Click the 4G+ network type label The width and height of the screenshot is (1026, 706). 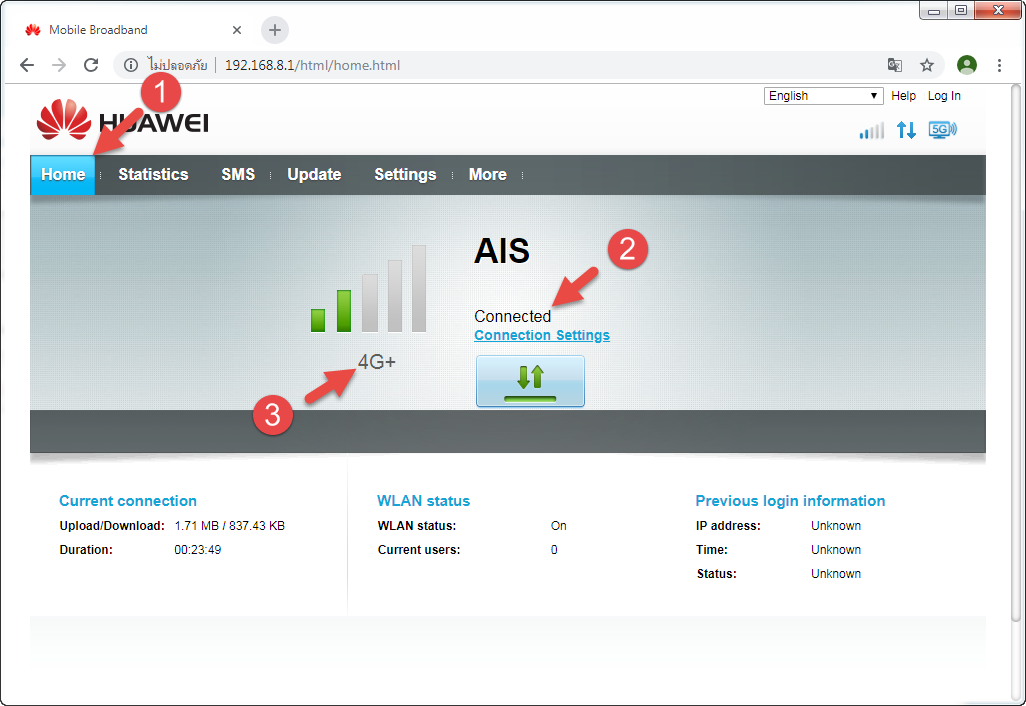point(376,362)
